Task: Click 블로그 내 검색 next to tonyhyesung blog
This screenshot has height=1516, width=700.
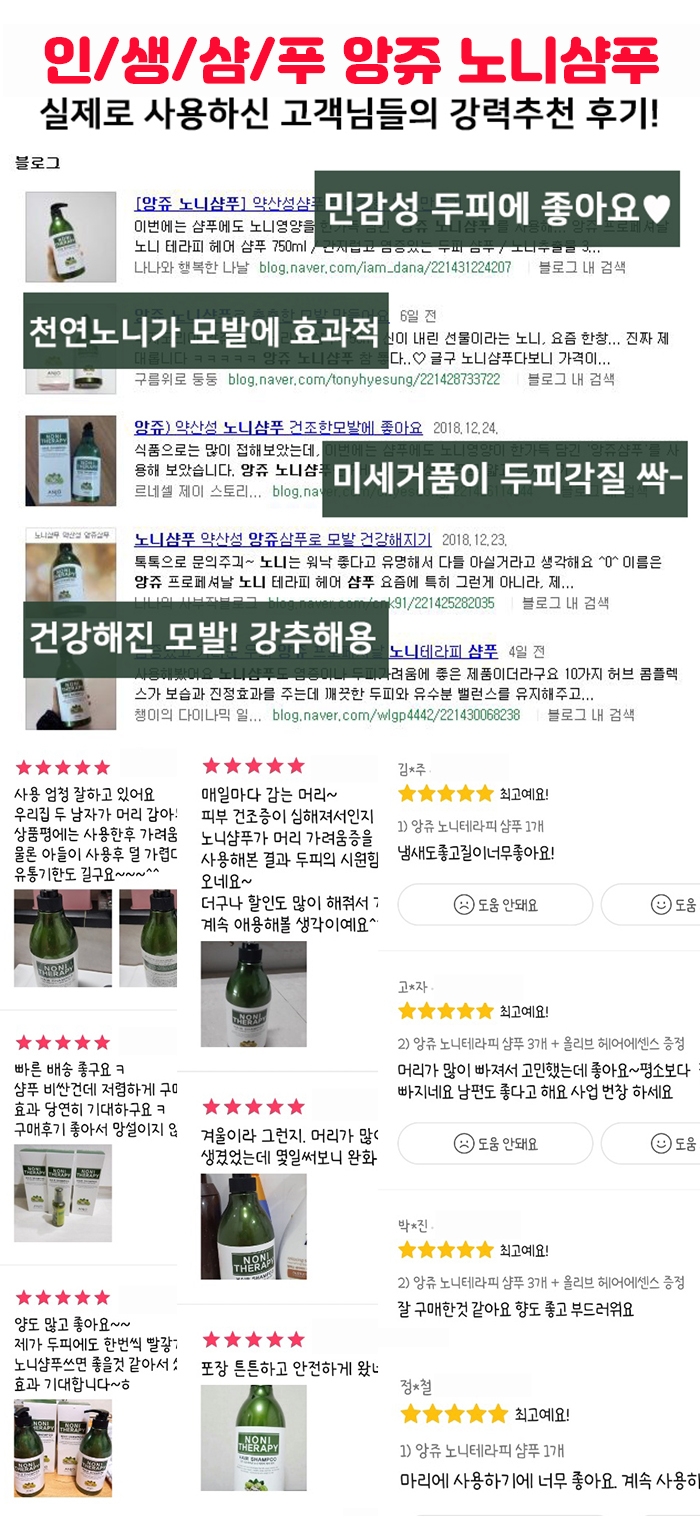Action: tap(571, 380)
